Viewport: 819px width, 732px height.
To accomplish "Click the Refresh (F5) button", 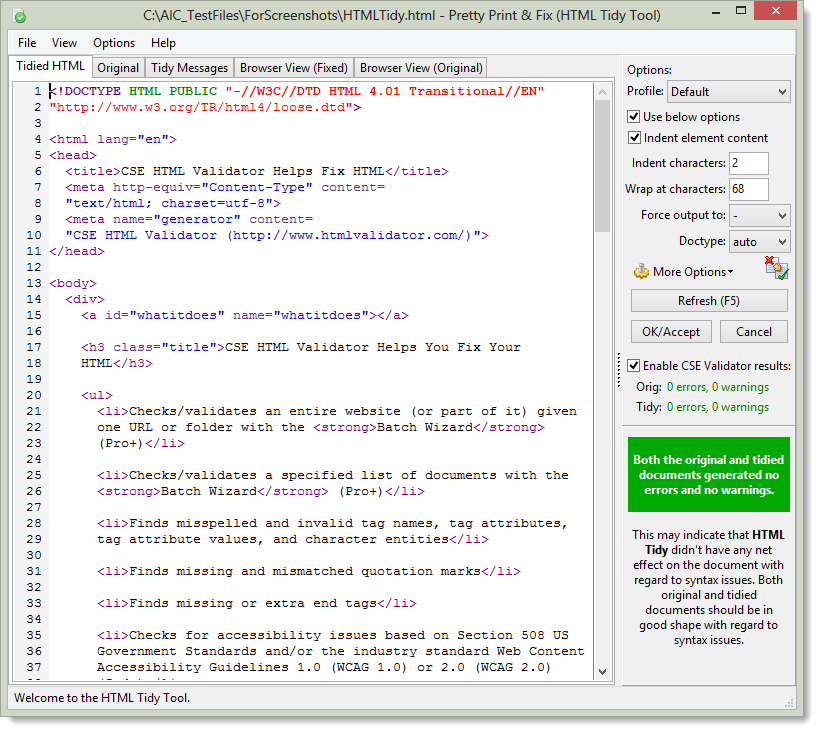I will (709, 301).
